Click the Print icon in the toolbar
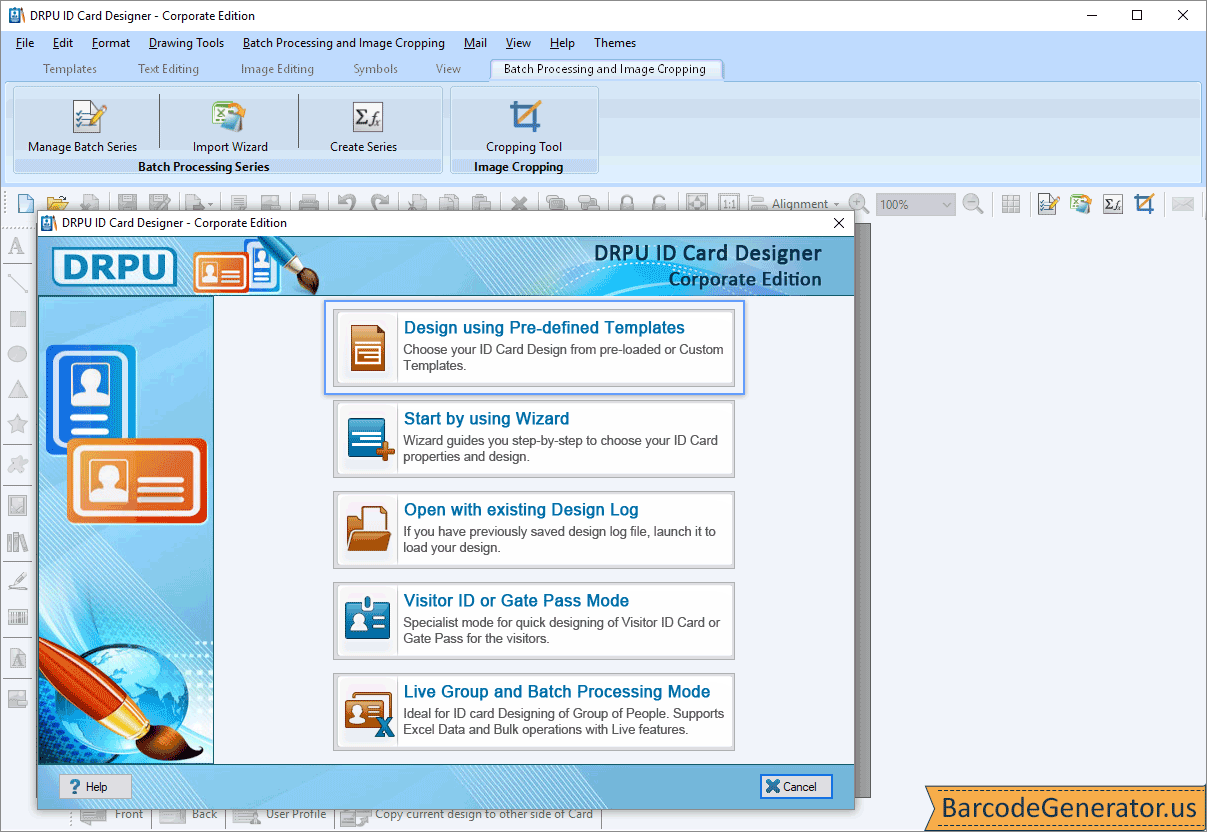The width and height of the screenshot is (1207, 832). [x=309, y=204]
